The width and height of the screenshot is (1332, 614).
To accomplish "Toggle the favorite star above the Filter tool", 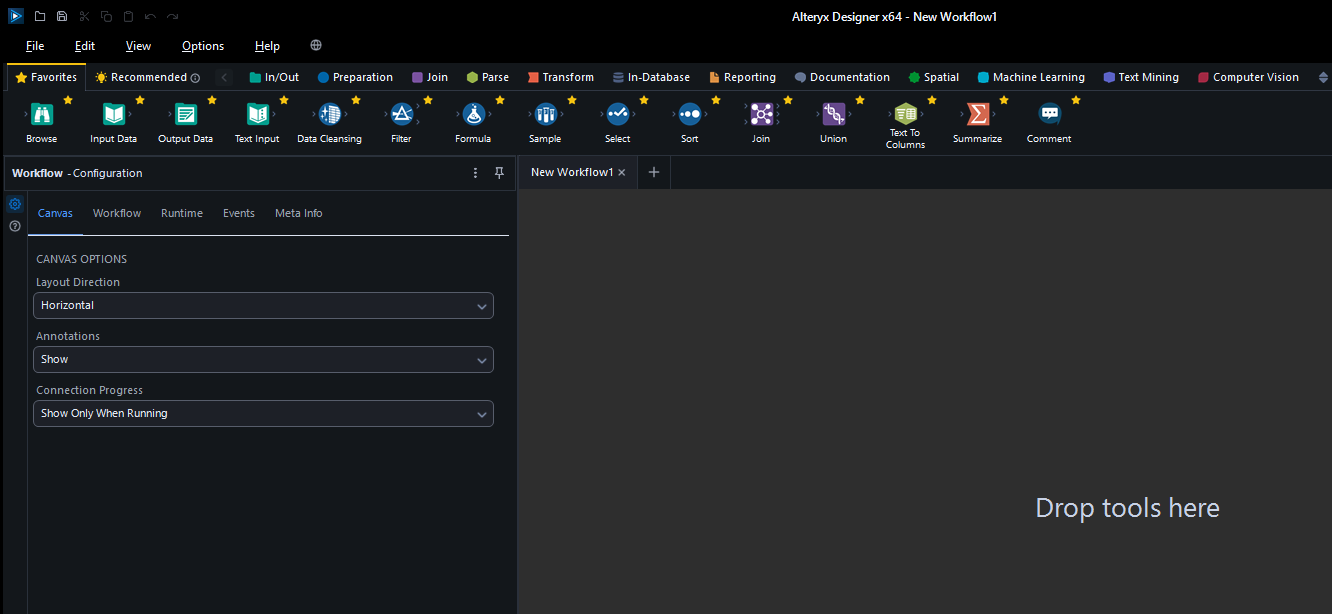I will pos(428,100).
